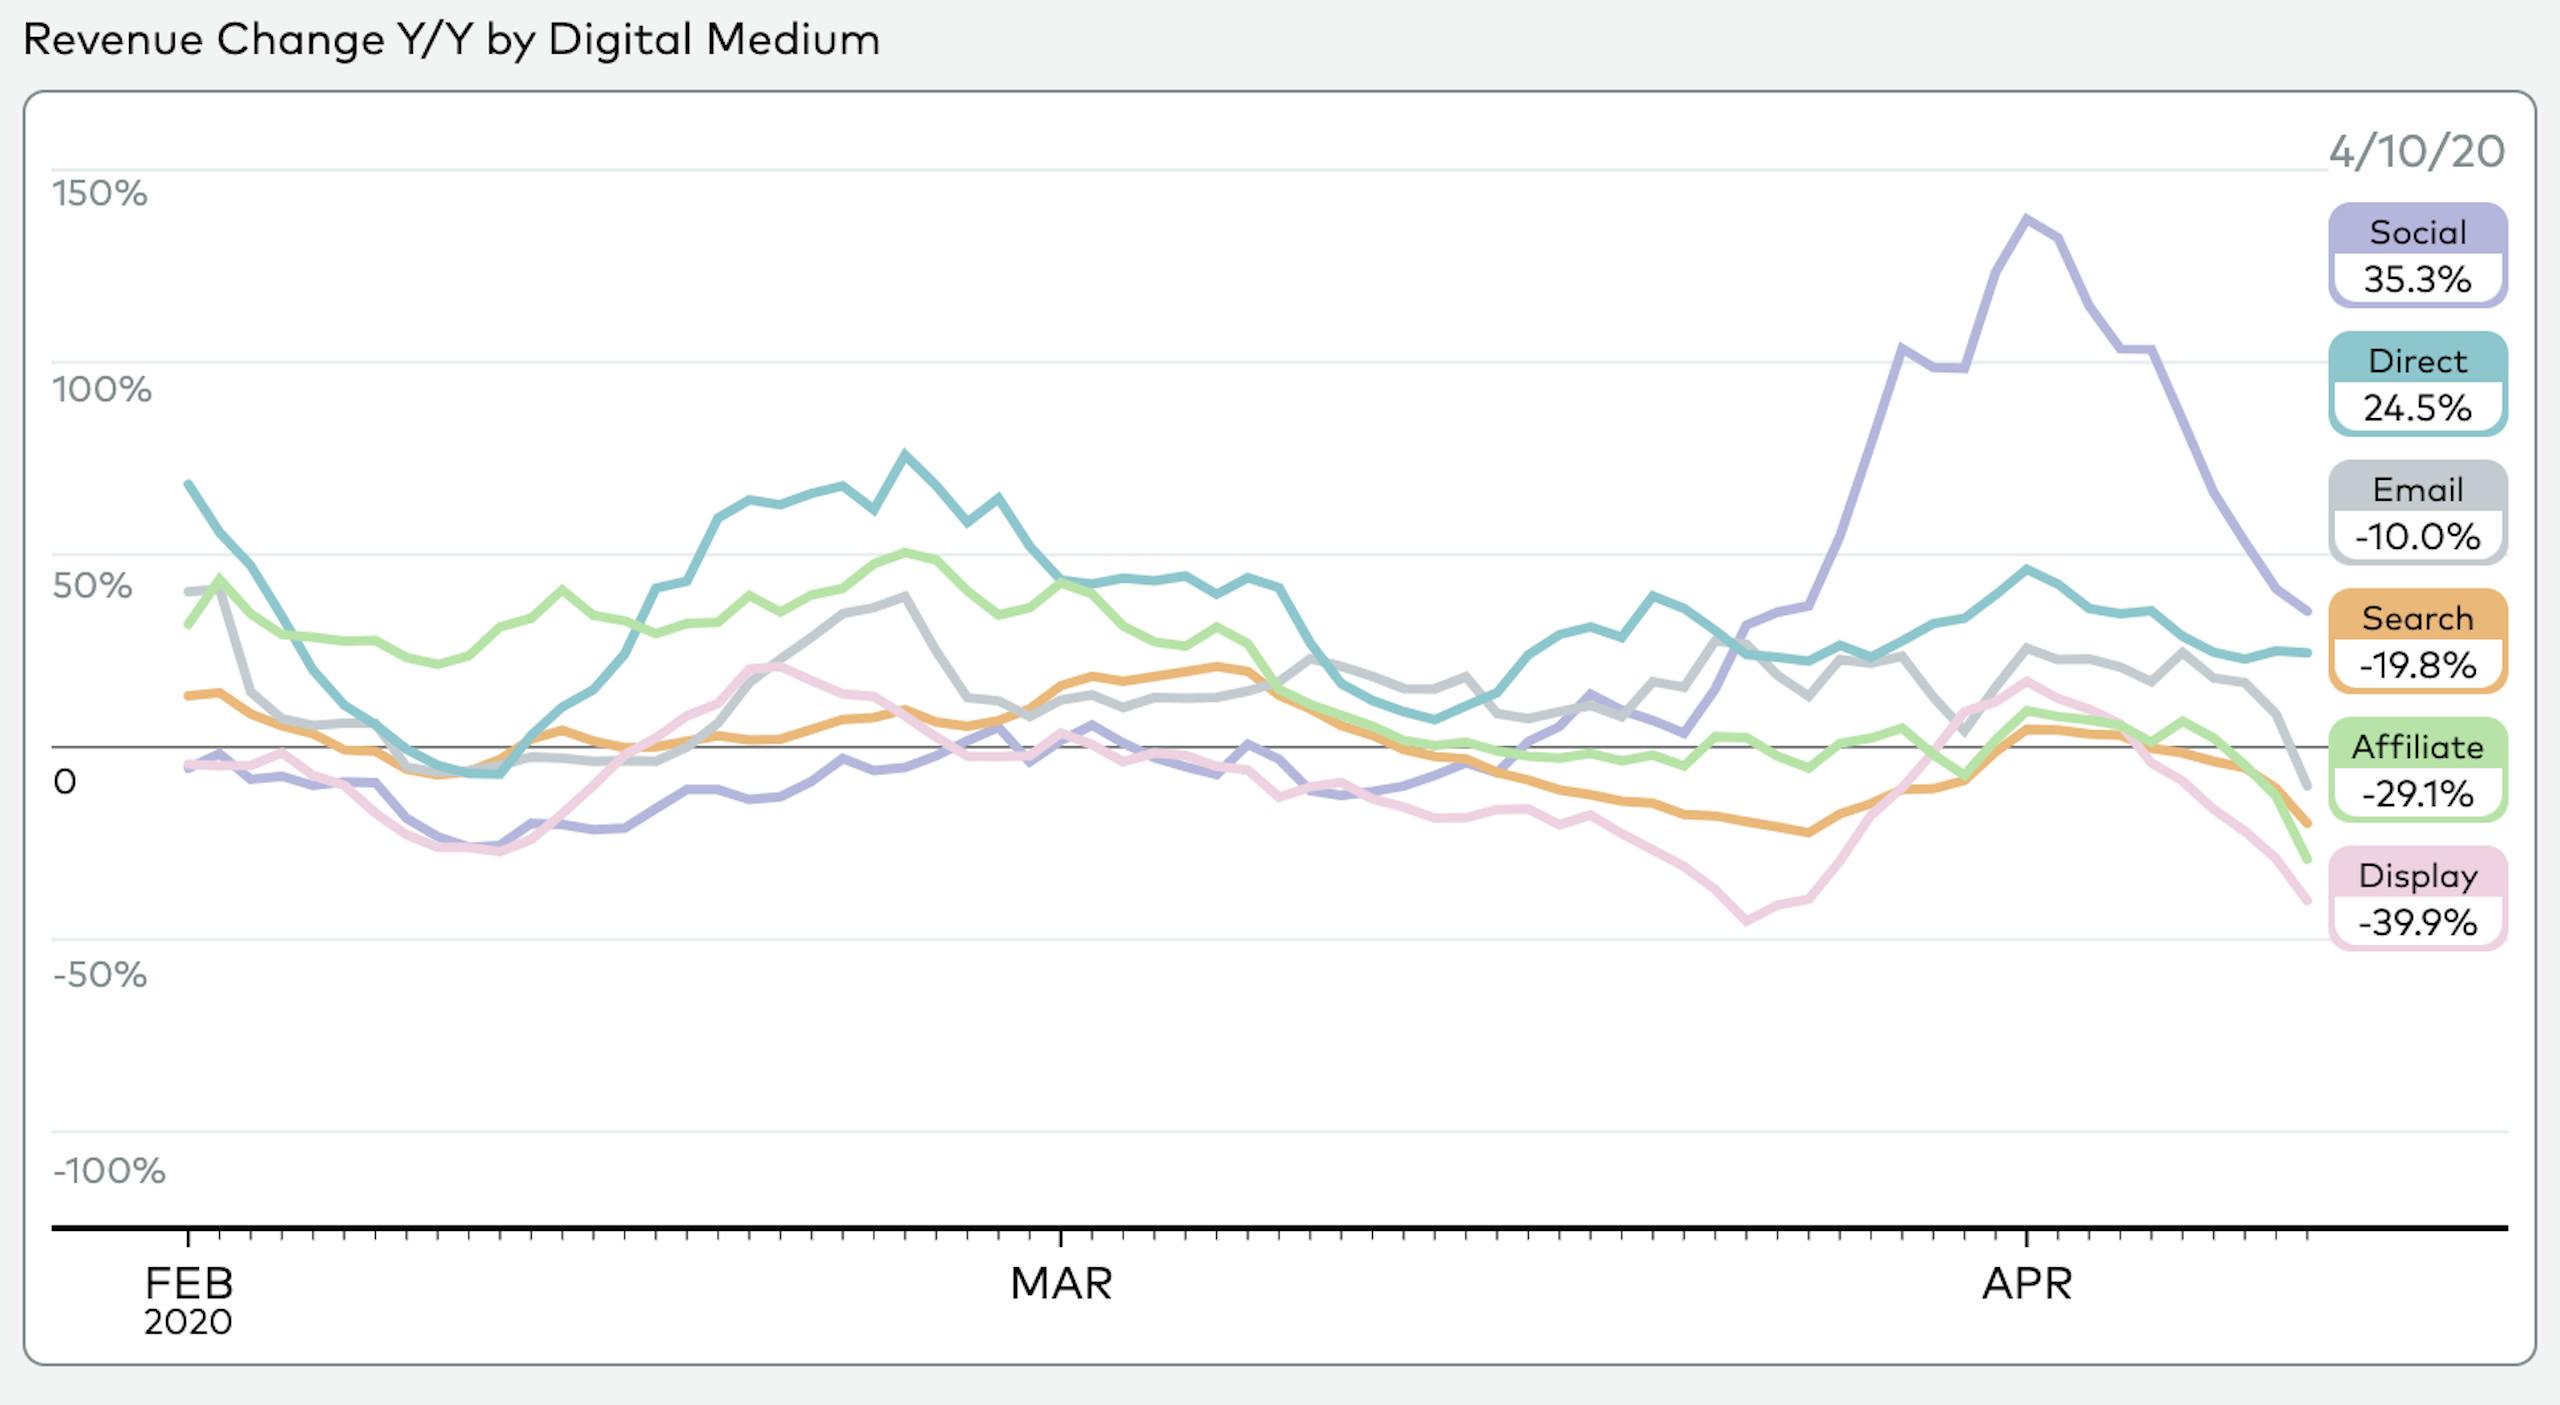This screenshot has width=2560, height=1405.
Task: Click the MAR axis label
Action: point(1061,1283)
